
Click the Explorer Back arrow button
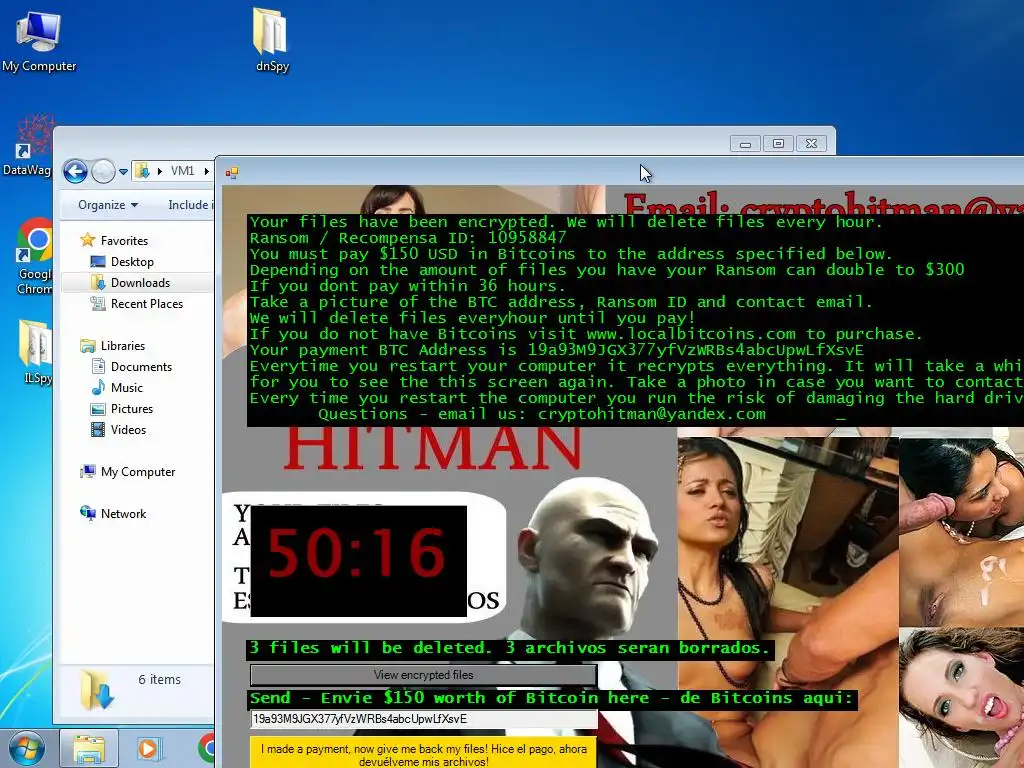click(75, 172)
